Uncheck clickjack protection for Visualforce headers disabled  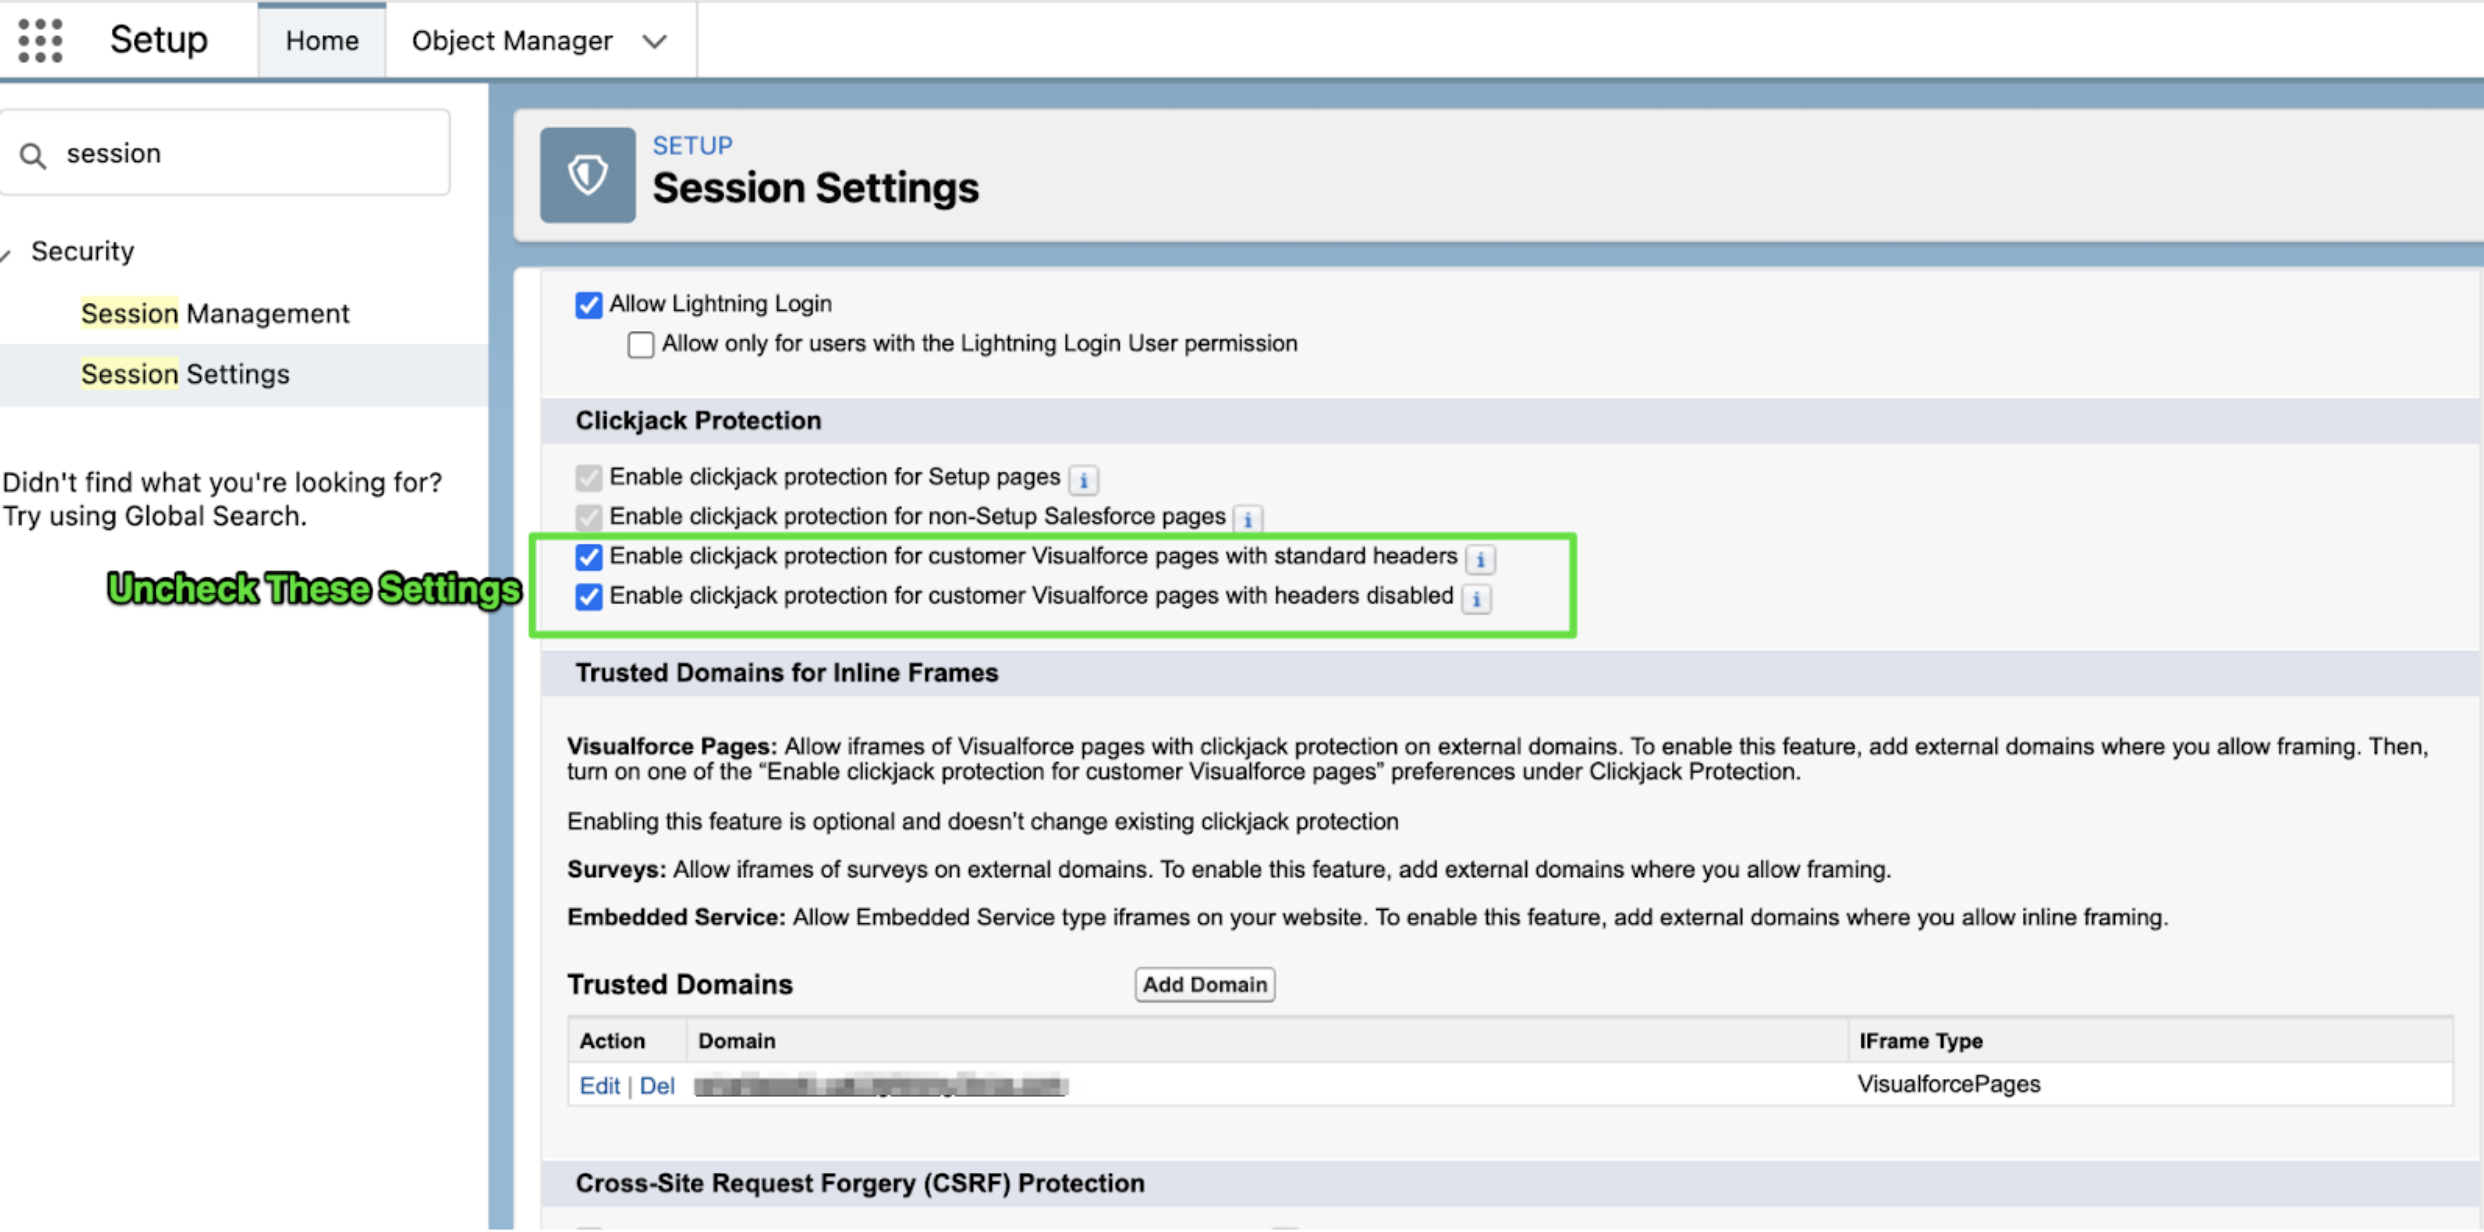[x=589, y=597]
